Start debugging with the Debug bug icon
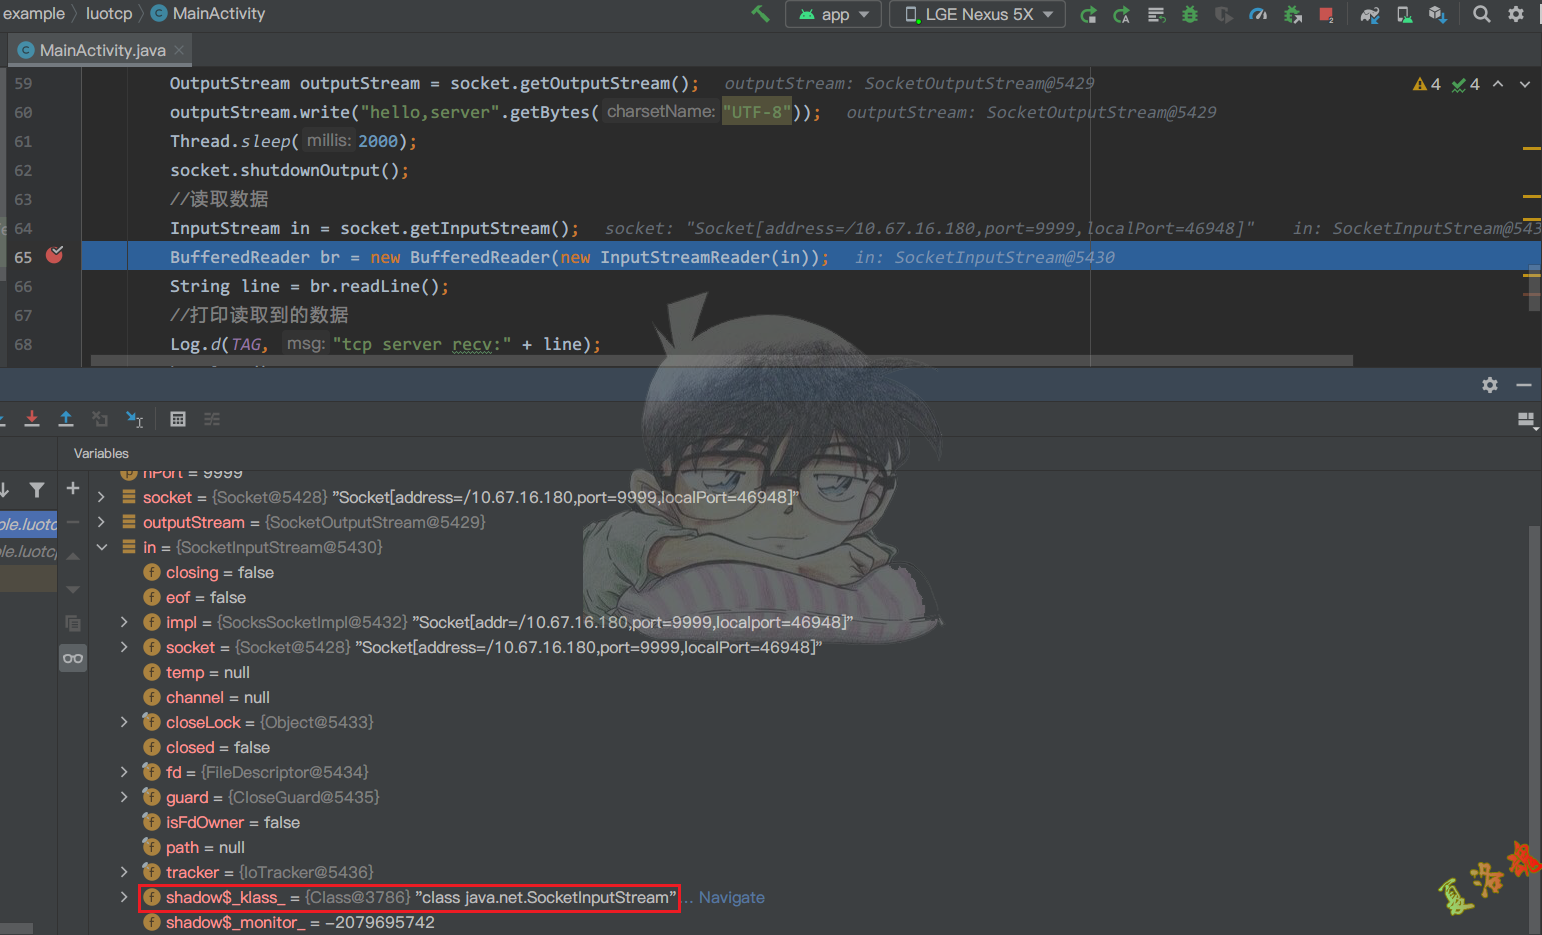1542x935 pixels. click(1189, 14)
